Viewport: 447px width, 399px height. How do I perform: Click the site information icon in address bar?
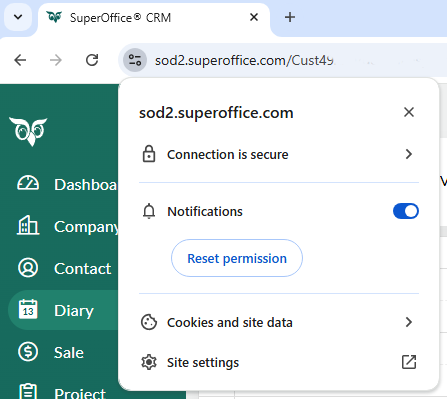pos(135,60)
